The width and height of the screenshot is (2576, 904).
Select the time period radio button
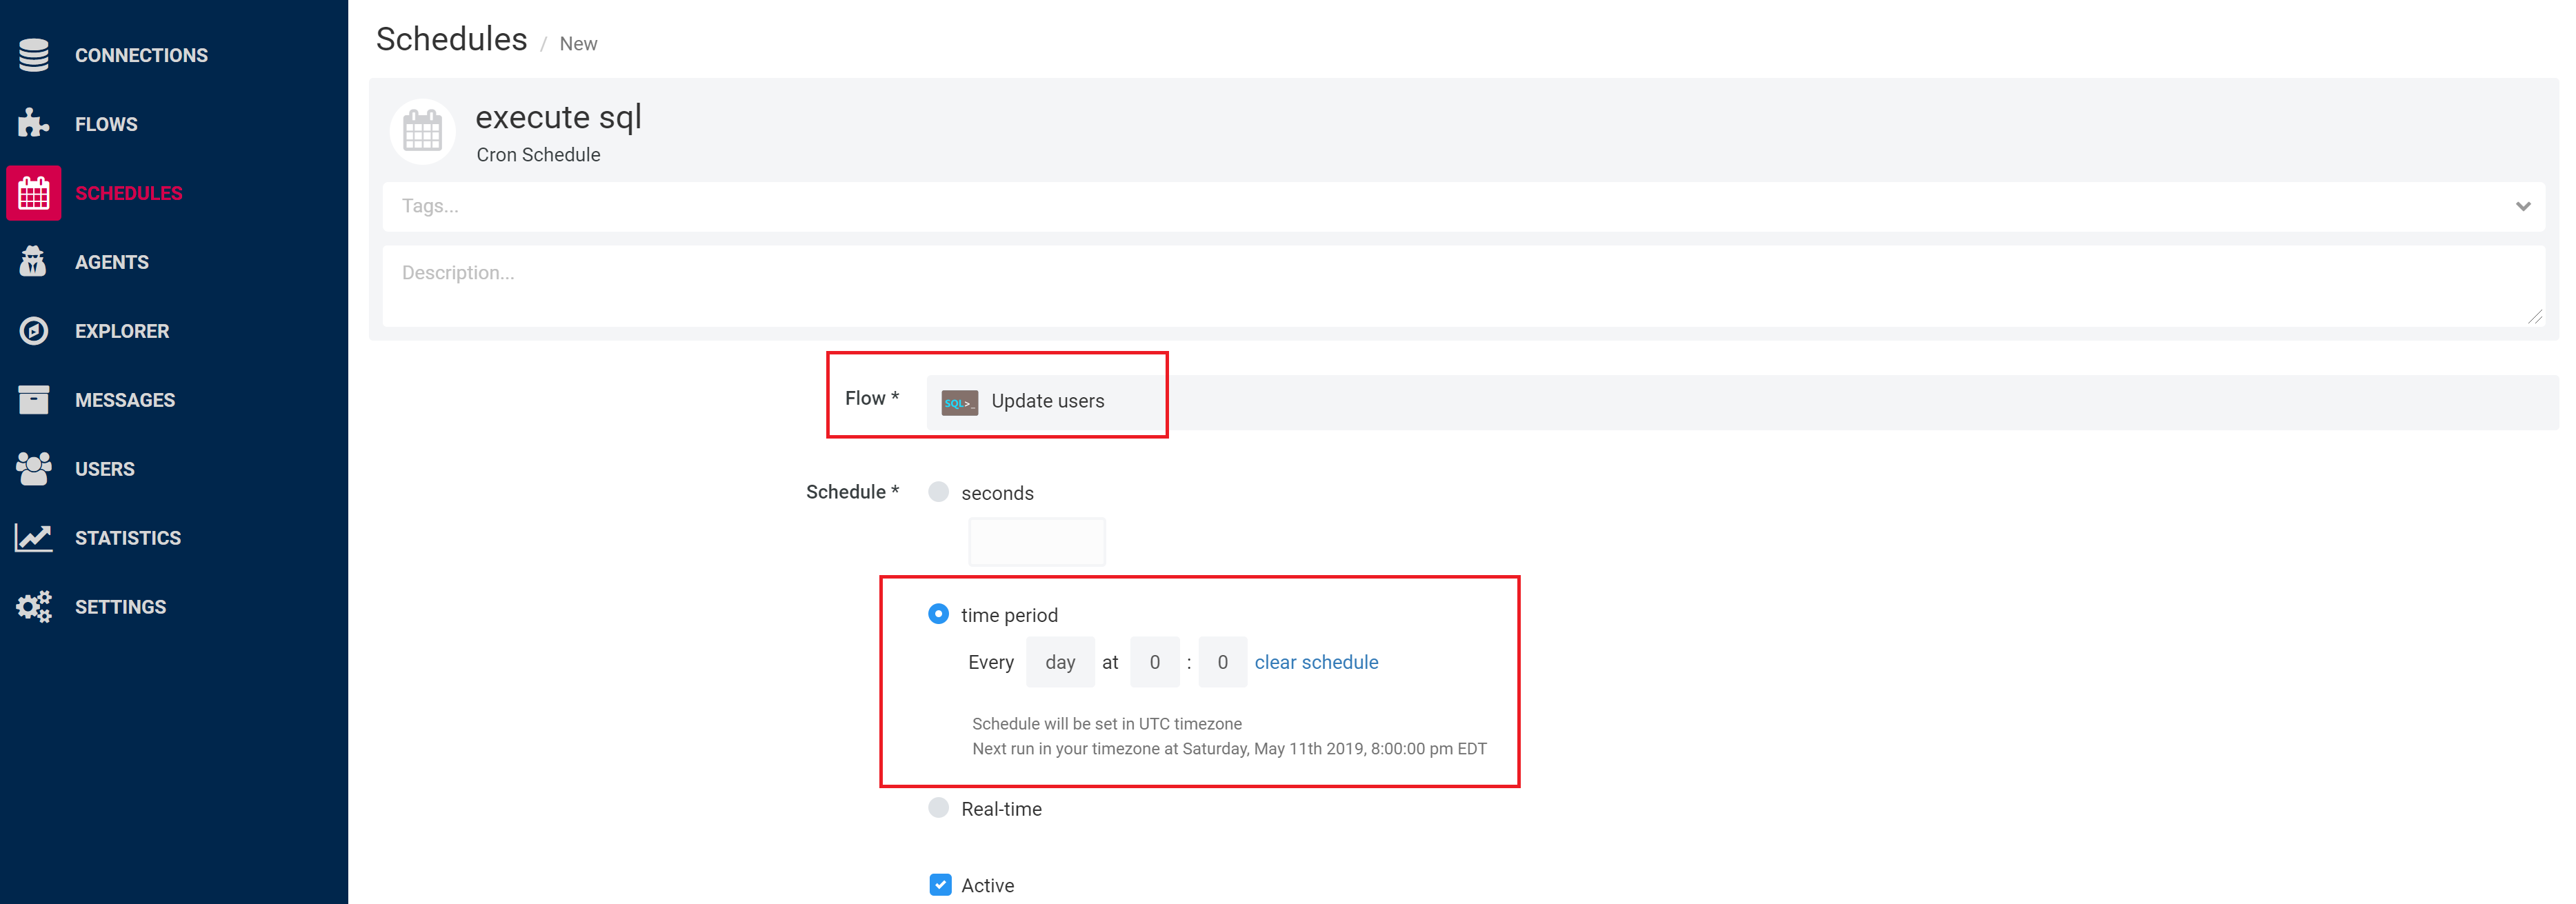(938, 614)
